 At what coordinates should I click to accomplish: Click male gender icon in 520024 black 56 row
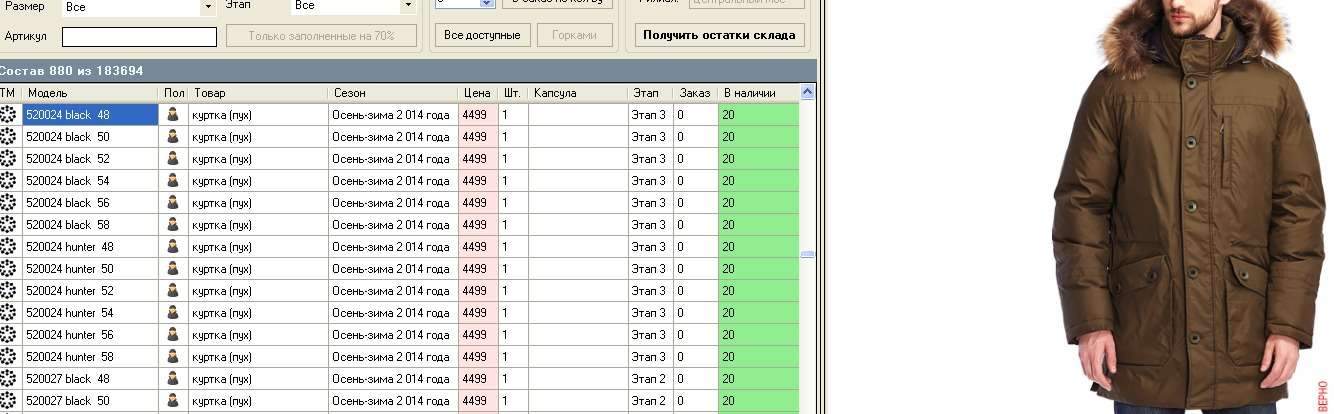click(x=173, y=203)
